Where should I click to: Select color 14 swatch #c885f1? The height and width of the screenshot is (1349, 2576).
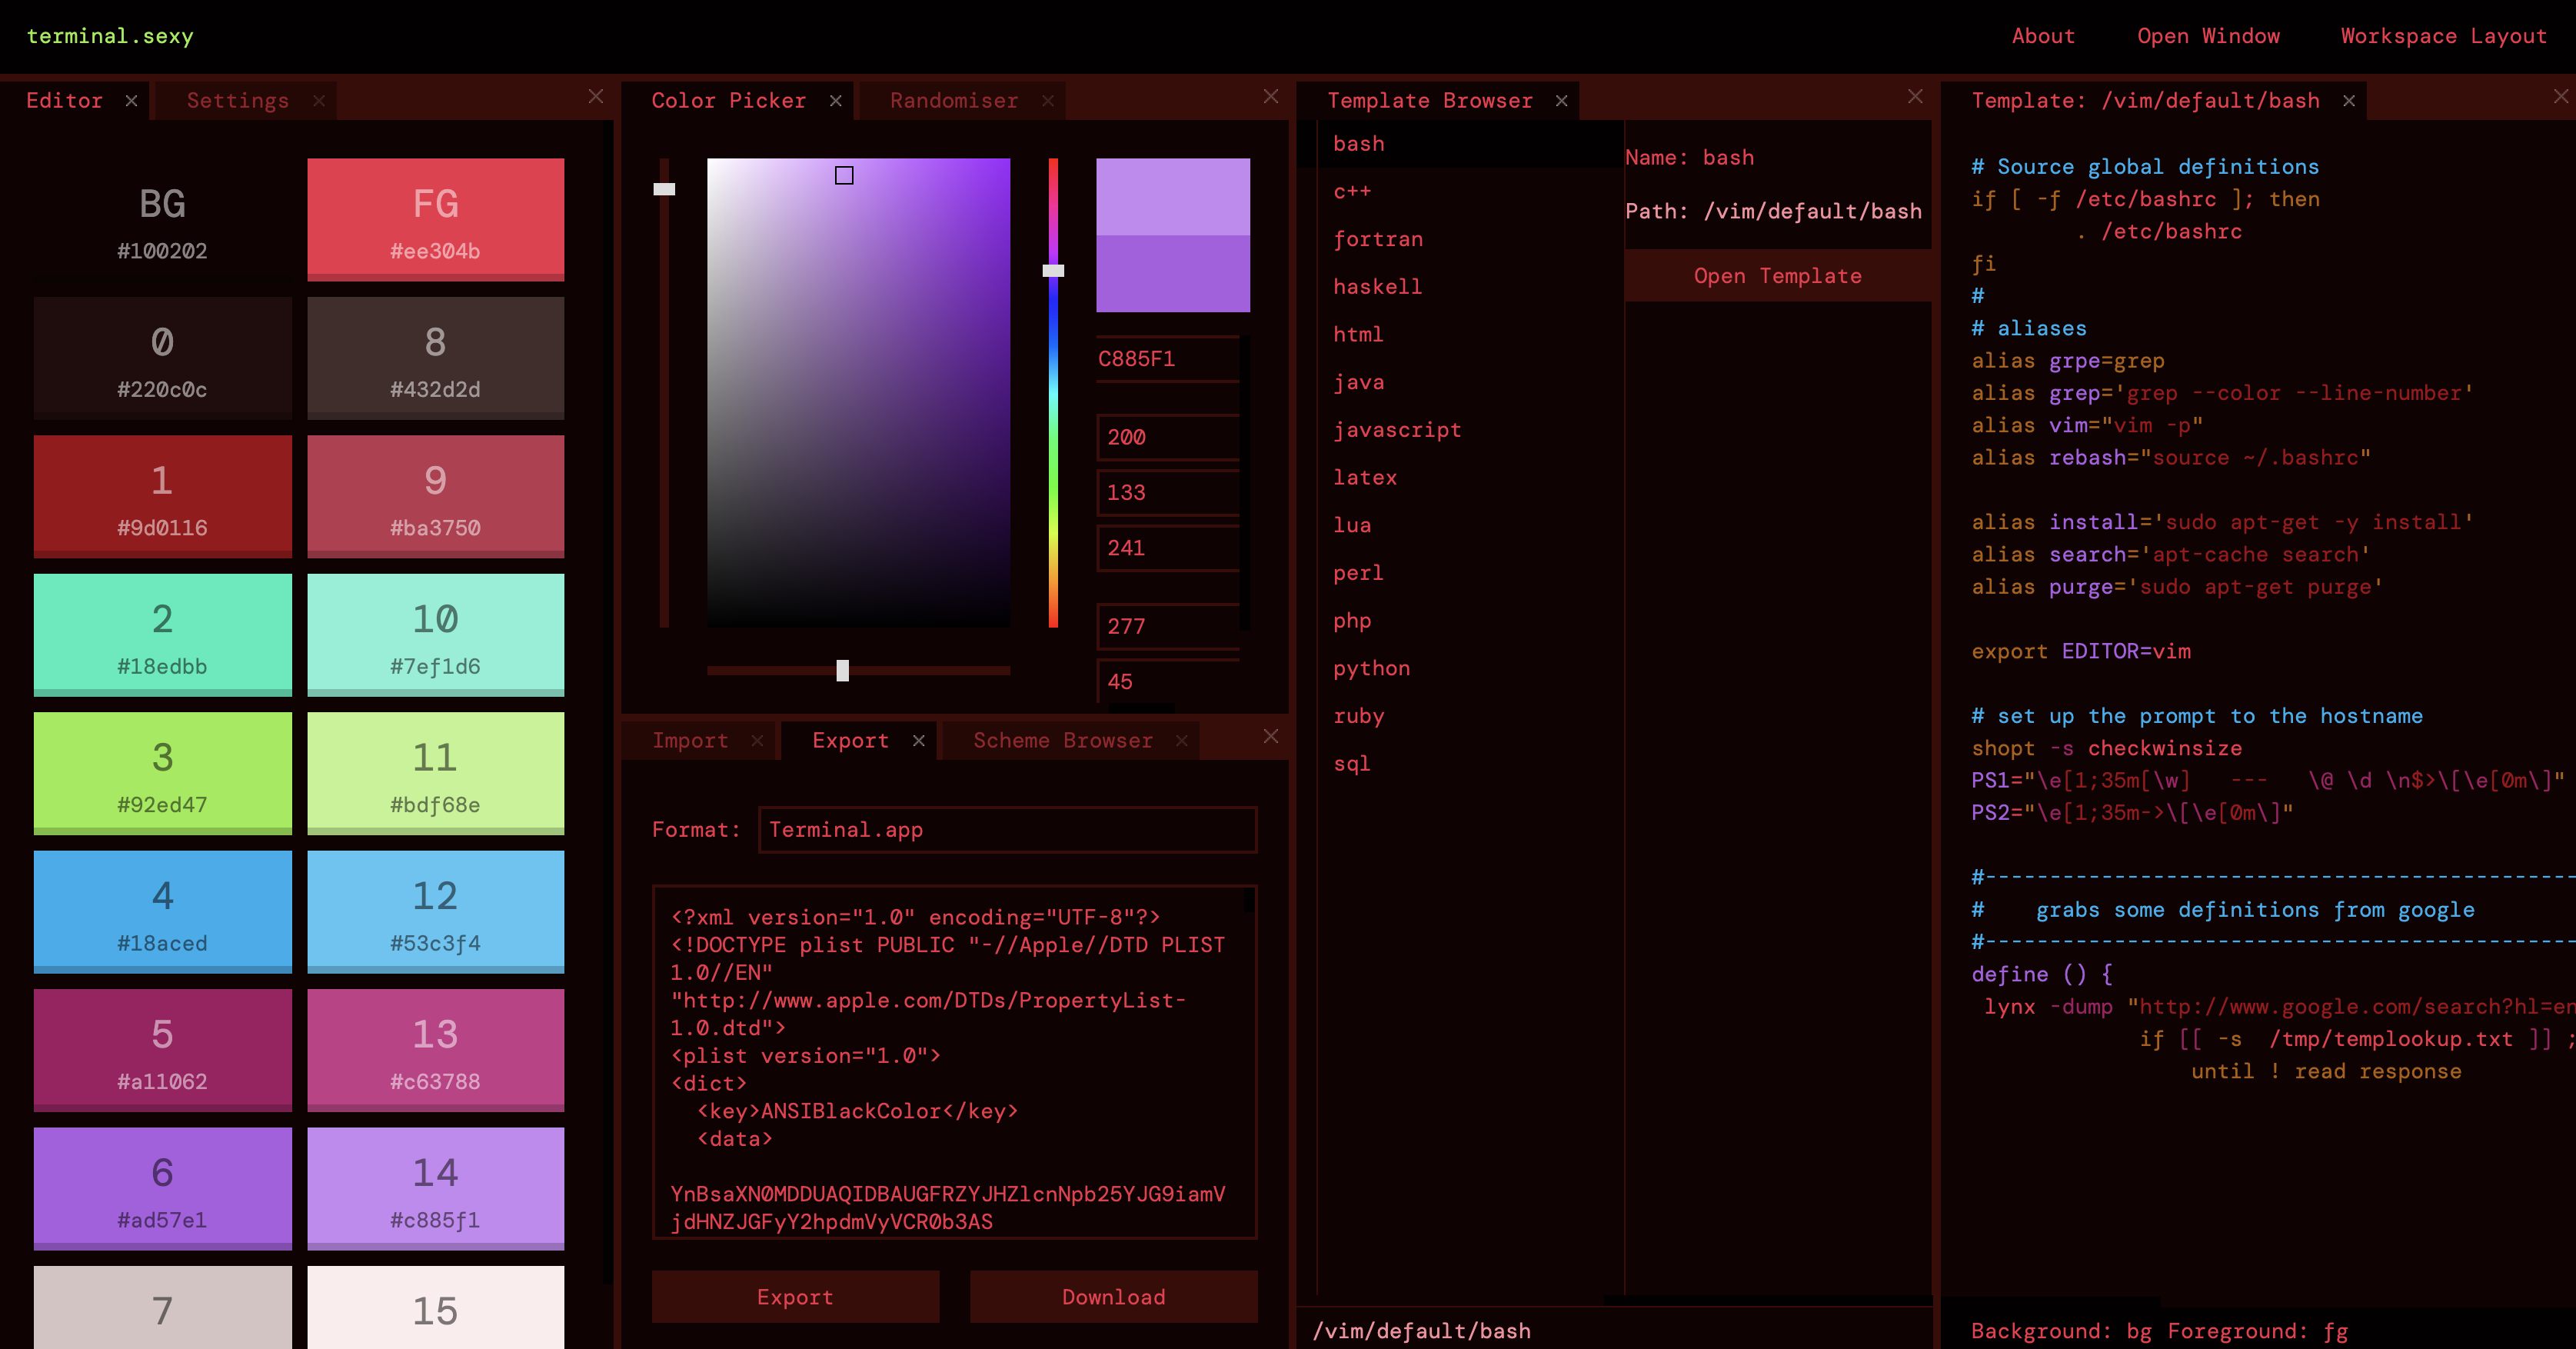(x=435, y=1189)
